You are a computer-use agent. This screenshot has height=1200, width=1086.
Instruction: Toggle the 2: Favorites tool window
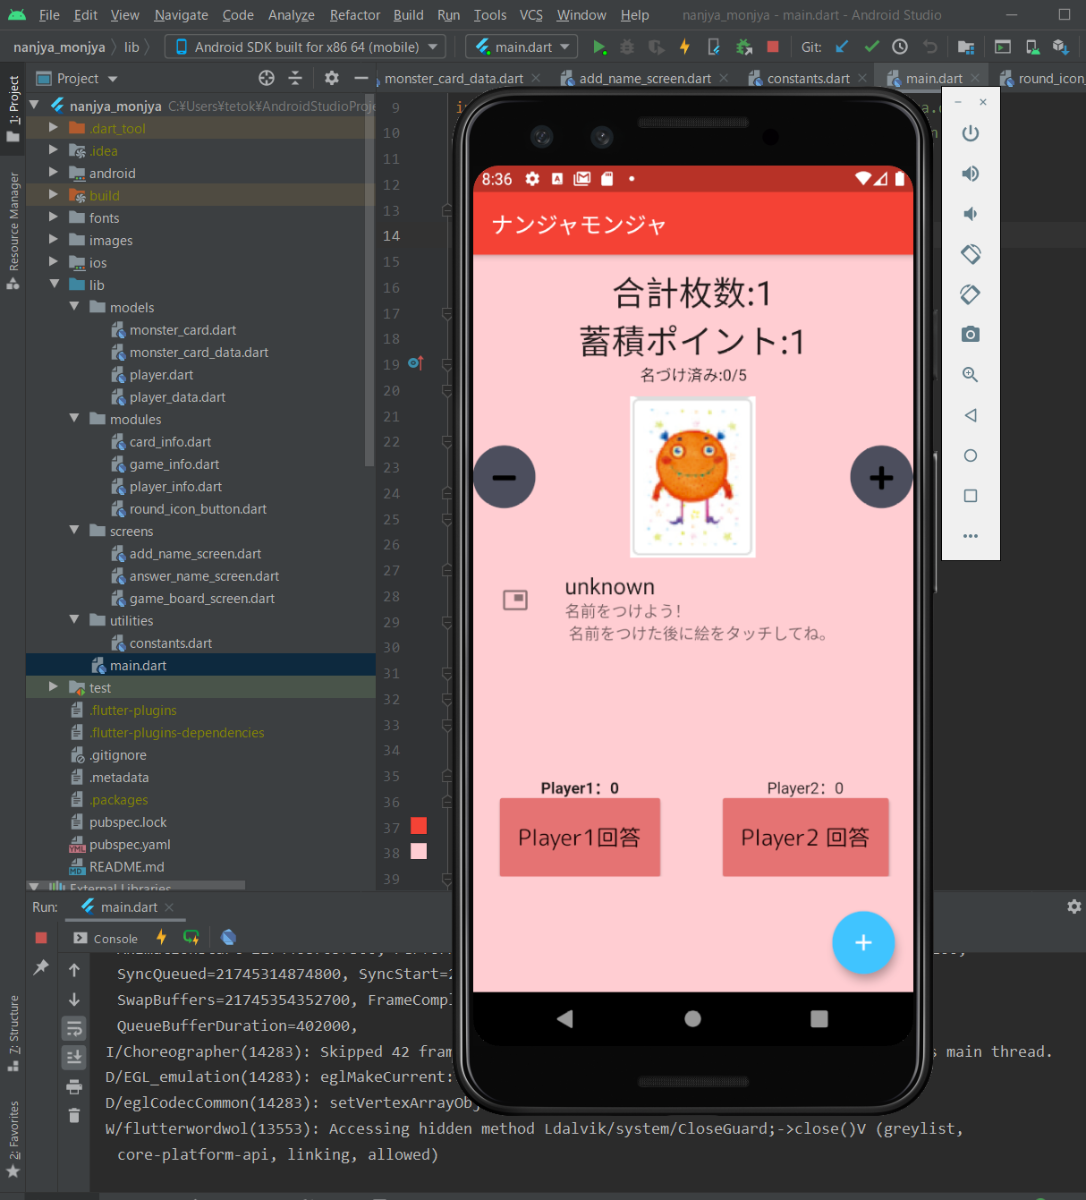point(13,1140)
